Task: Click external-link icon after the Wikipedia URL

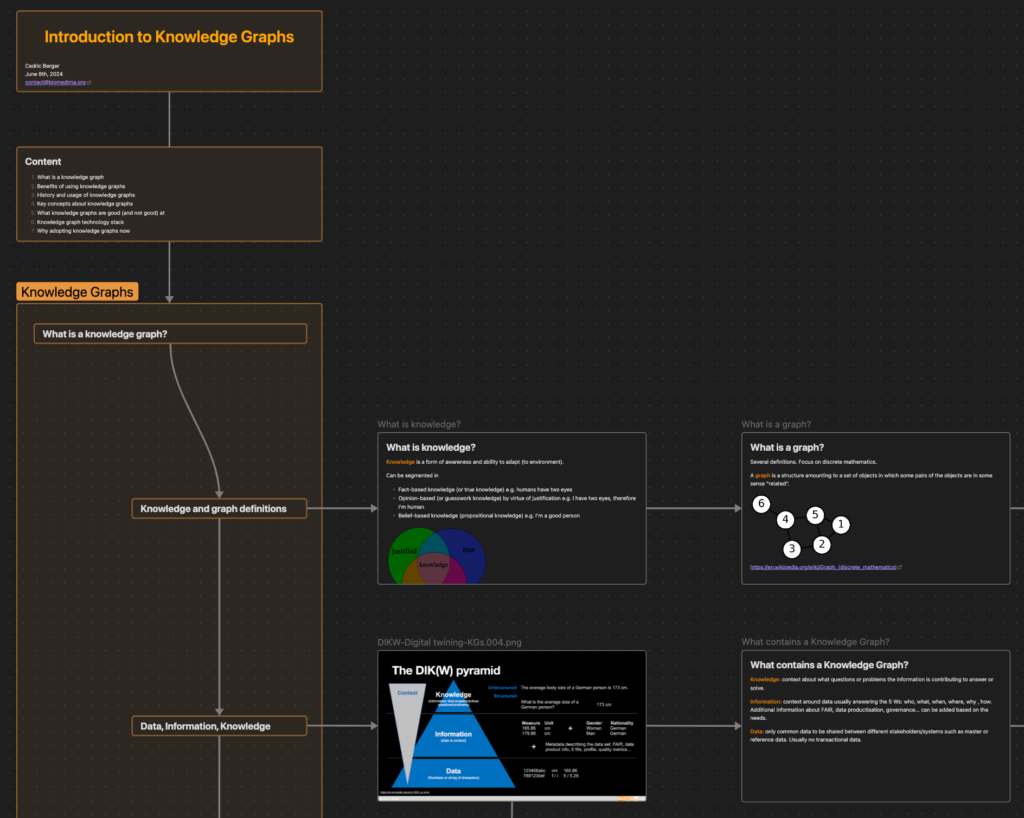Action: tap(900, 567)
